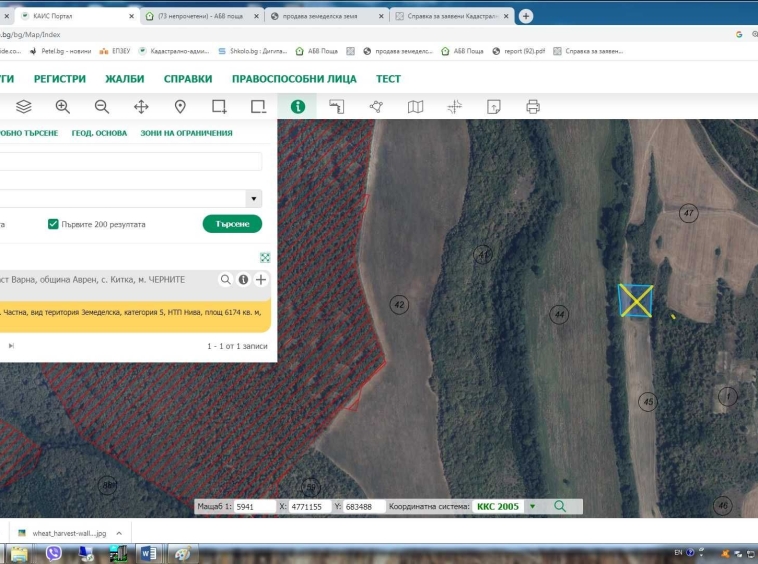Activate the pan map tool
The image size is (758, 564).
click(x=141, y=107)
